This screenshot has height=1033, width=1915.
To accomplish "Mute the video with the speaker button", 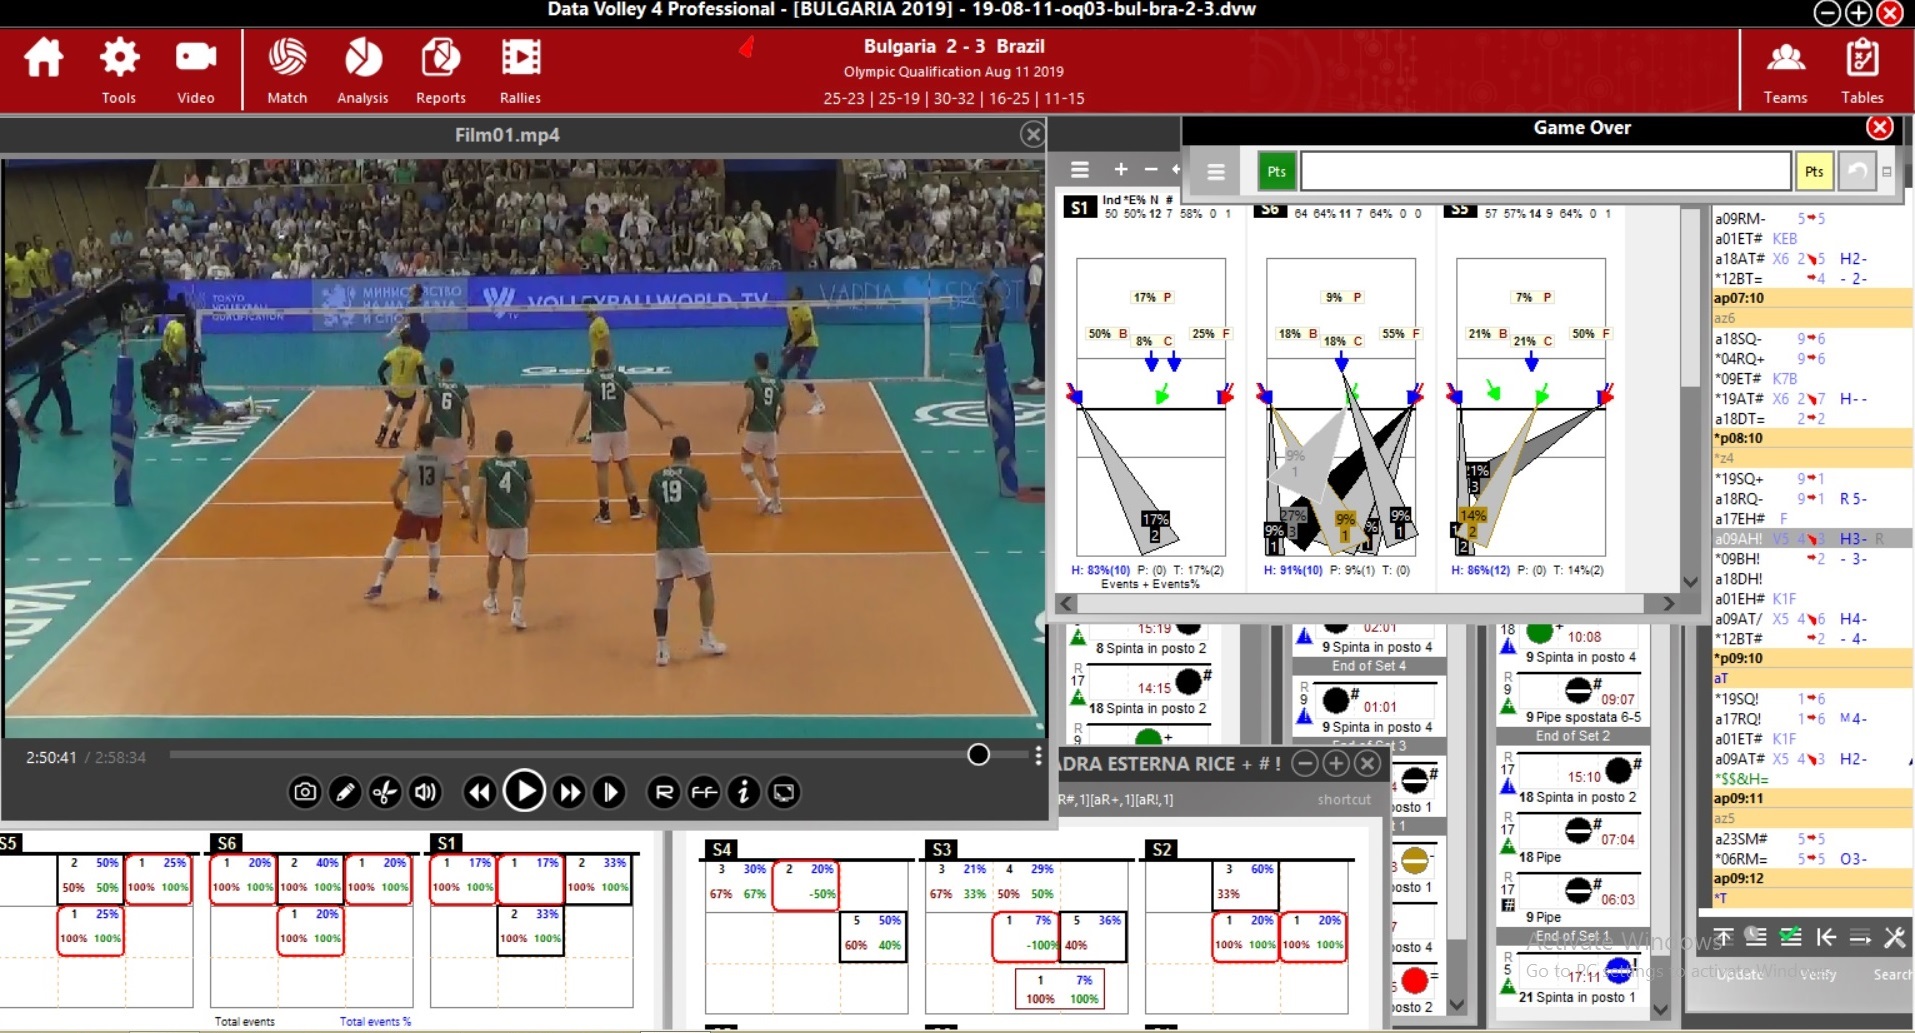I will (x=426, y=792).
